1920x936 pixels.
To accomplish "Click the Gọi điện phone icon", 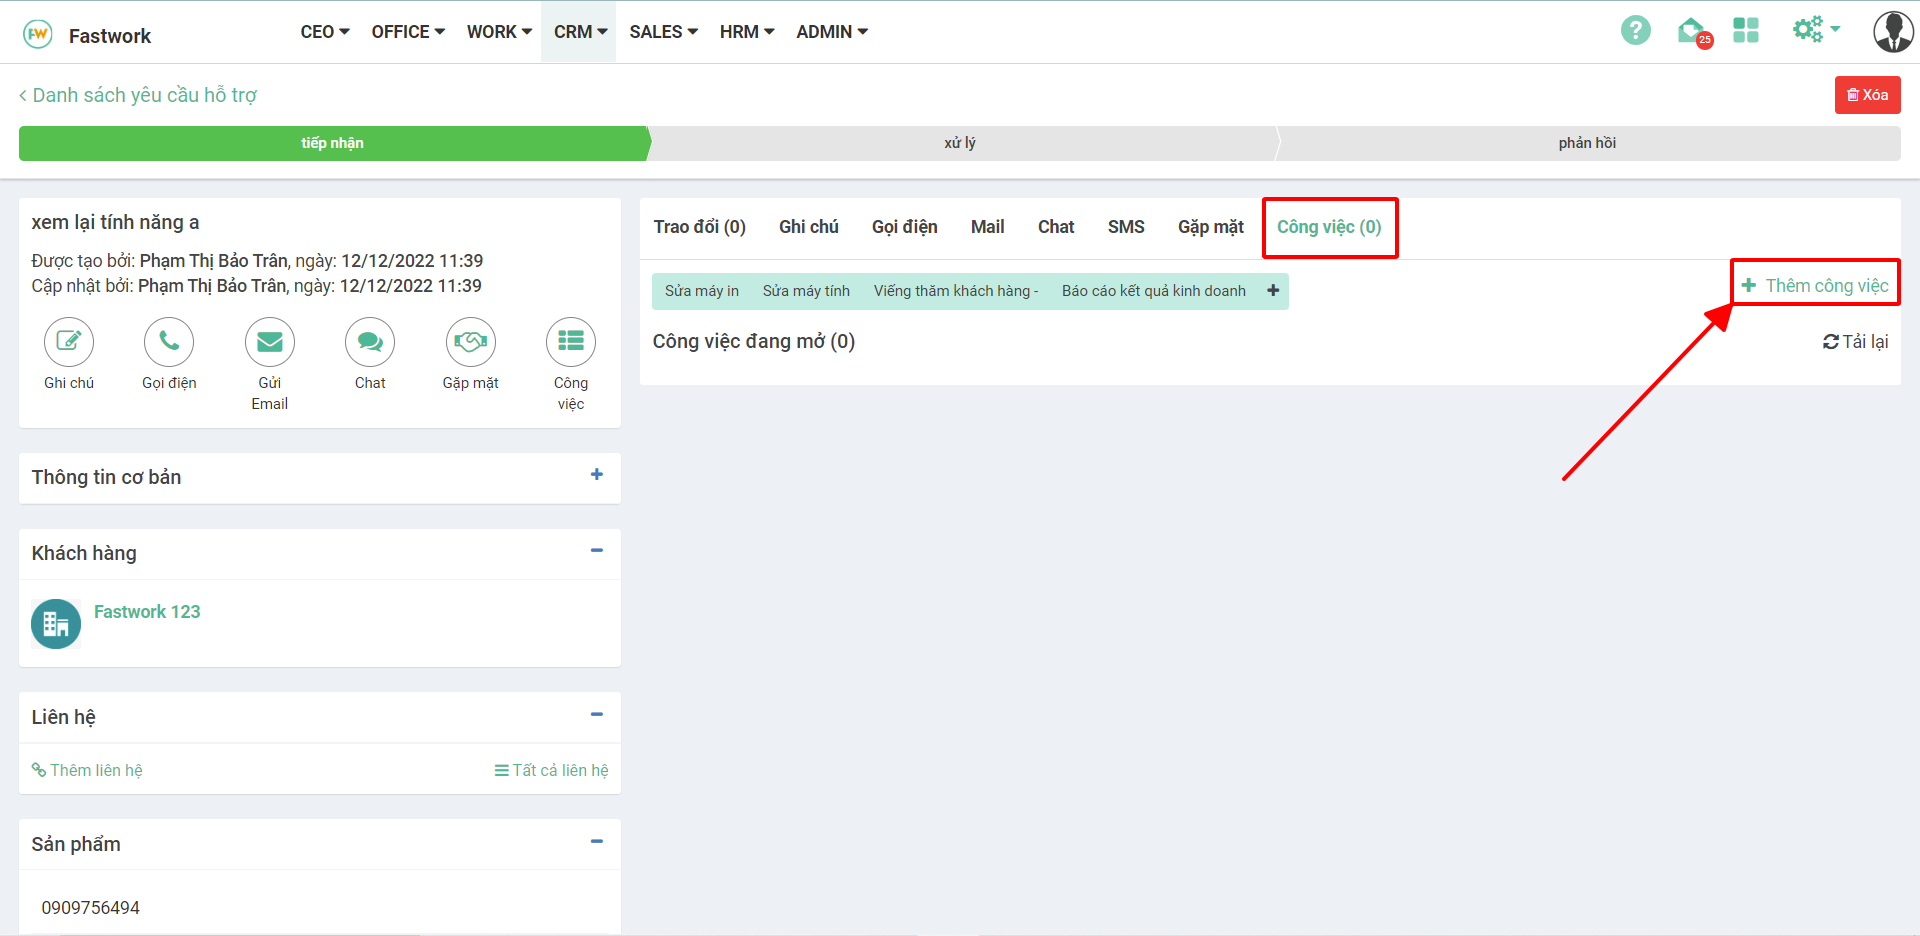I will click(x=169, y=342).
